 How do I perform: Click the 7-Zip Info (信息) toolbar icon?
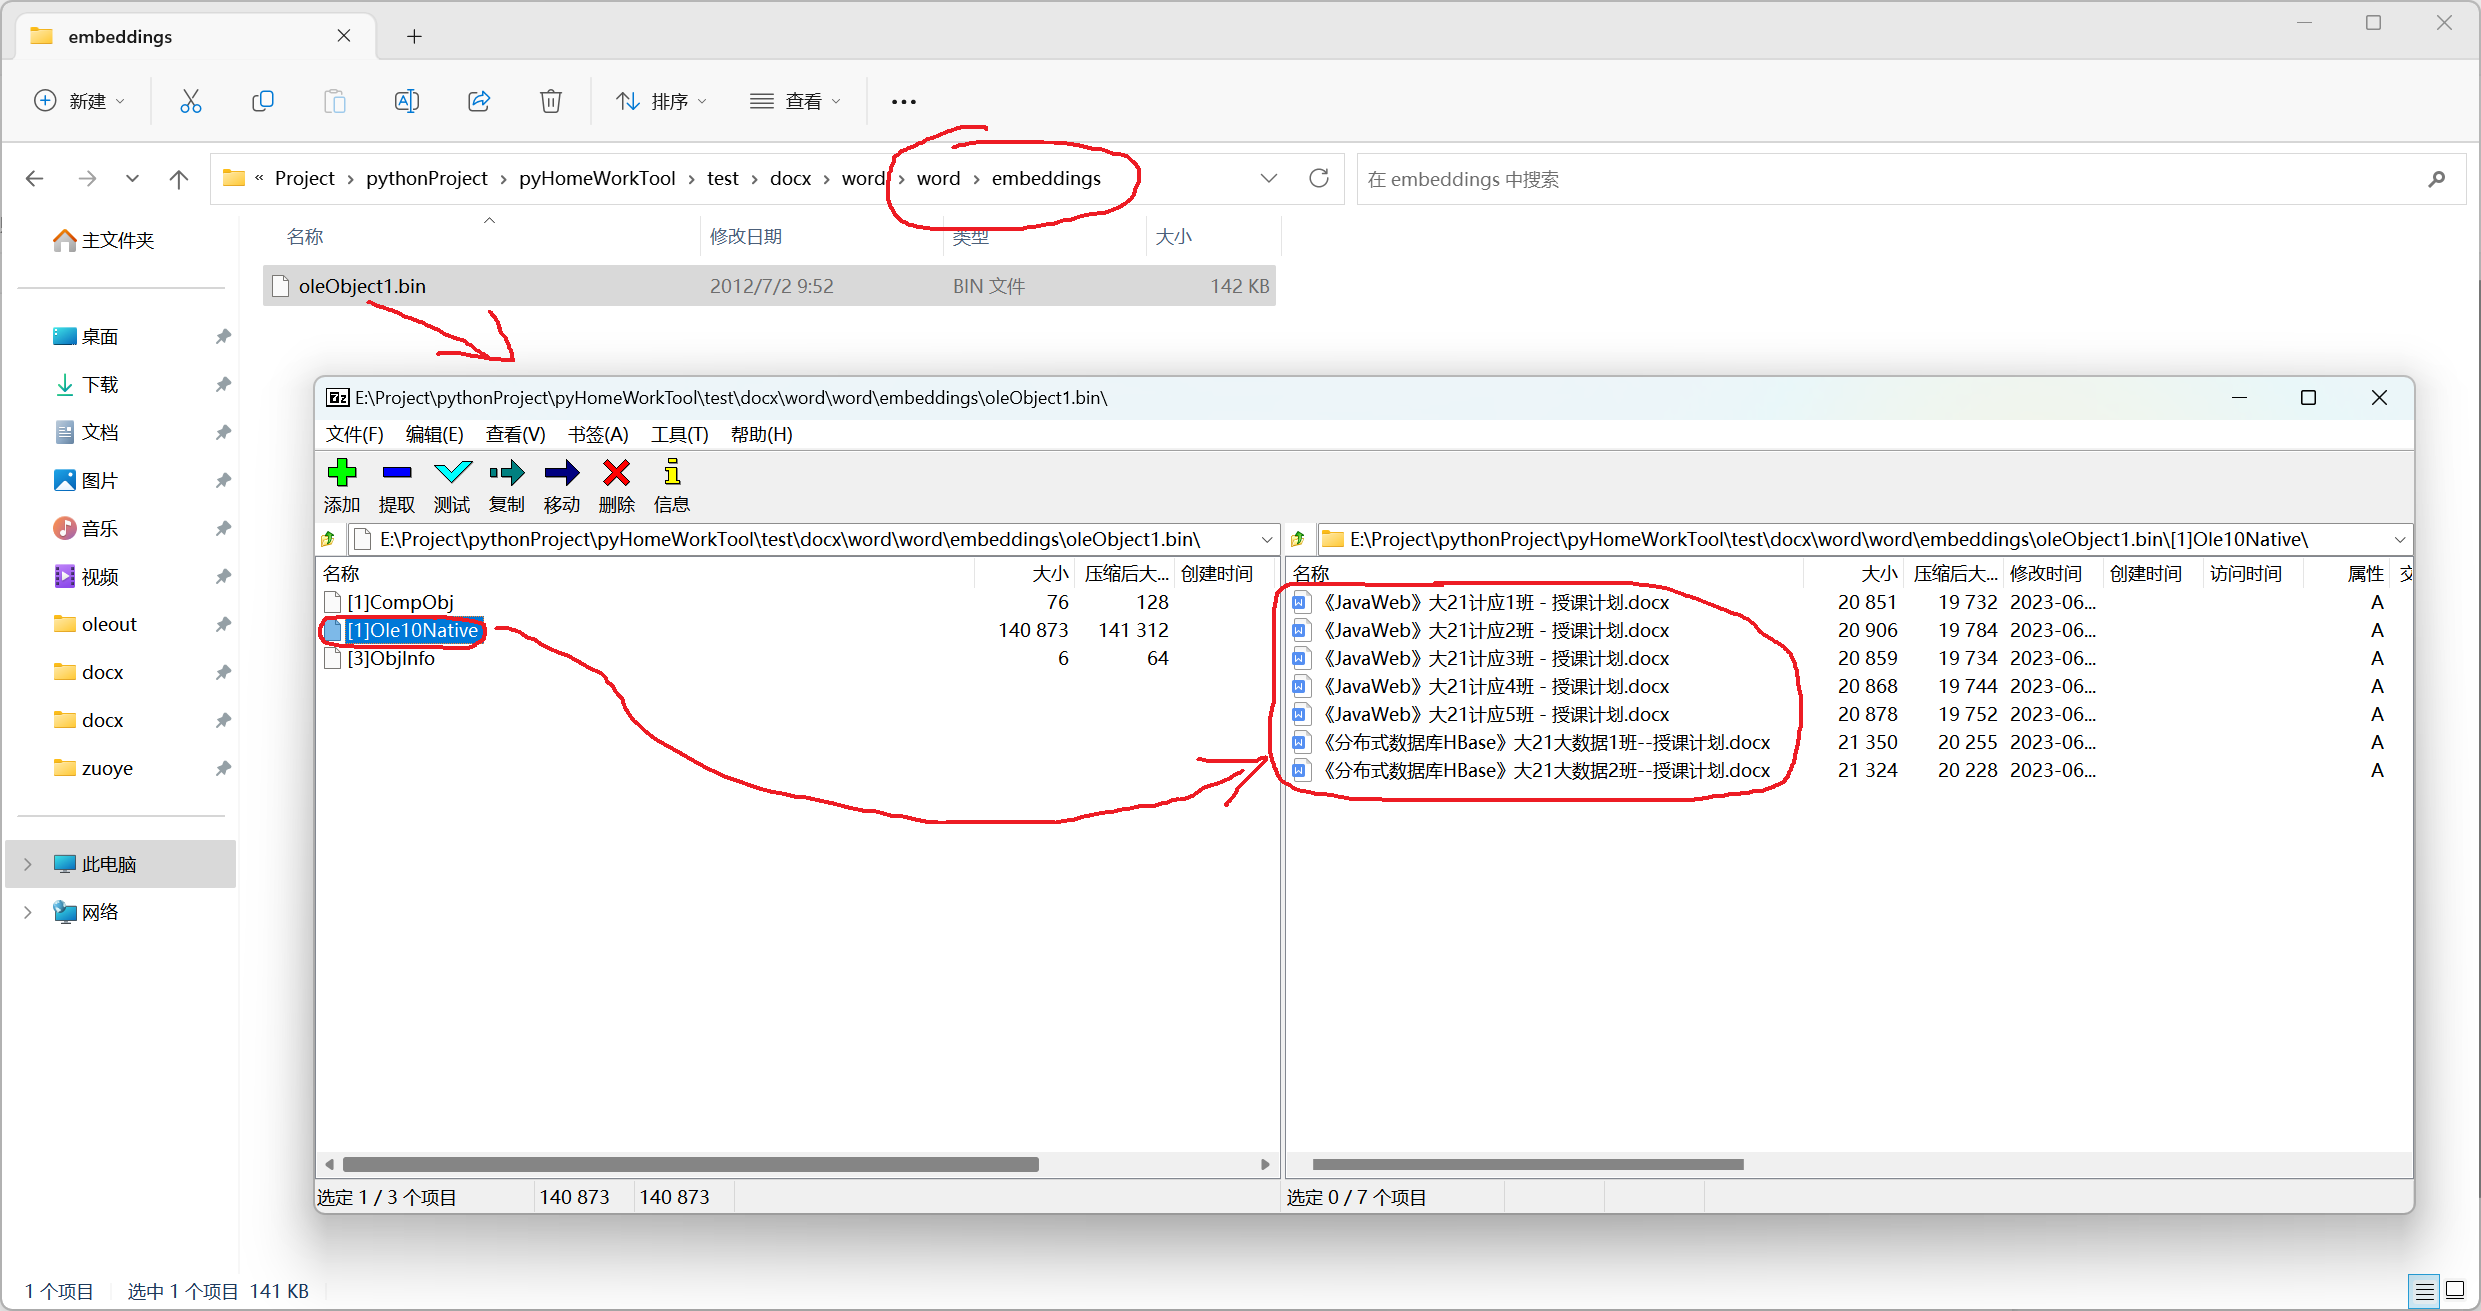click(x=672, y=472)
